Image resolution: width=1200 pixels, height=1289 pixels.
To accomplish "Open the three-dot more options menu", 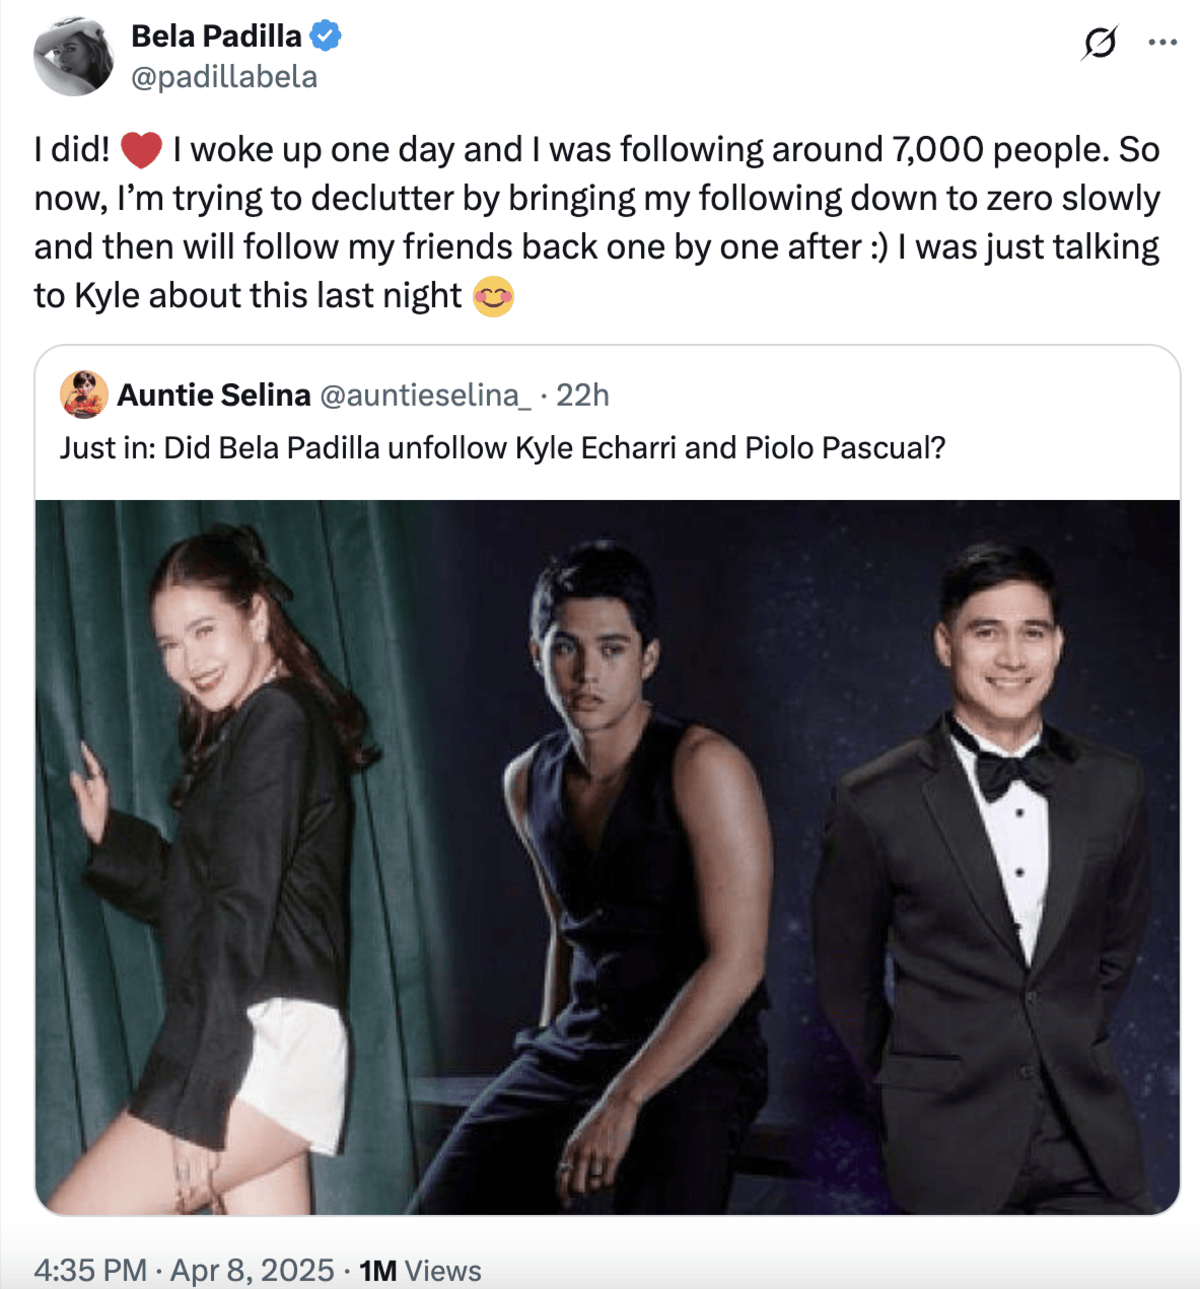I will pos(1162,43).
